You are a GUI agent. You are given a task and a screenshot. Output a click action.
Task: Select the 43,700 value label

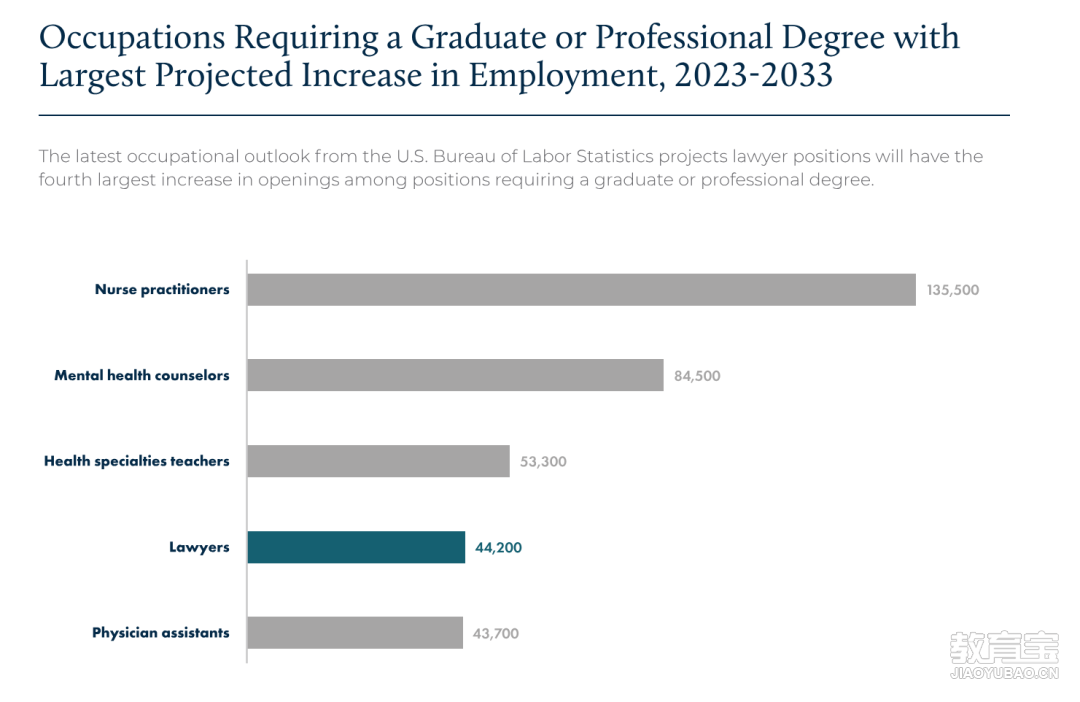coord(496,634)
